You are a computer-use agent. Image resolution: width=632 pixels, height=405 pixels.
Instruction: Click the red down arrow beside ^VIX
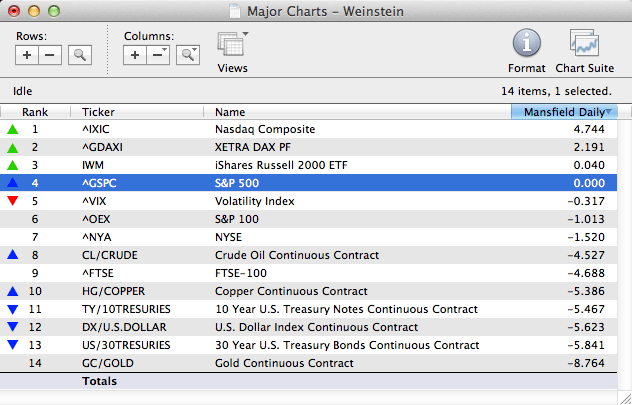(12, 201)
